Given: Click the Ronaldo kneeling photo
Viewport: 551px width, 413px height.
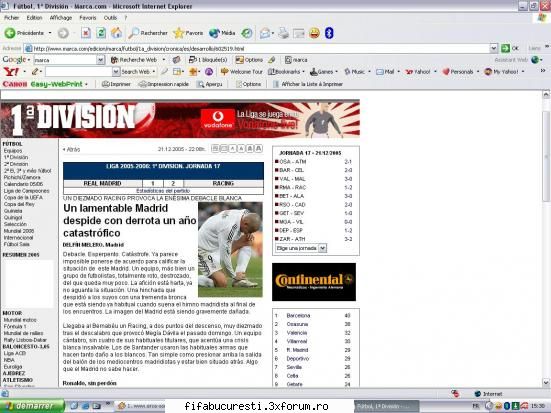Looking at the screenshot, I should tap(230, 250).
